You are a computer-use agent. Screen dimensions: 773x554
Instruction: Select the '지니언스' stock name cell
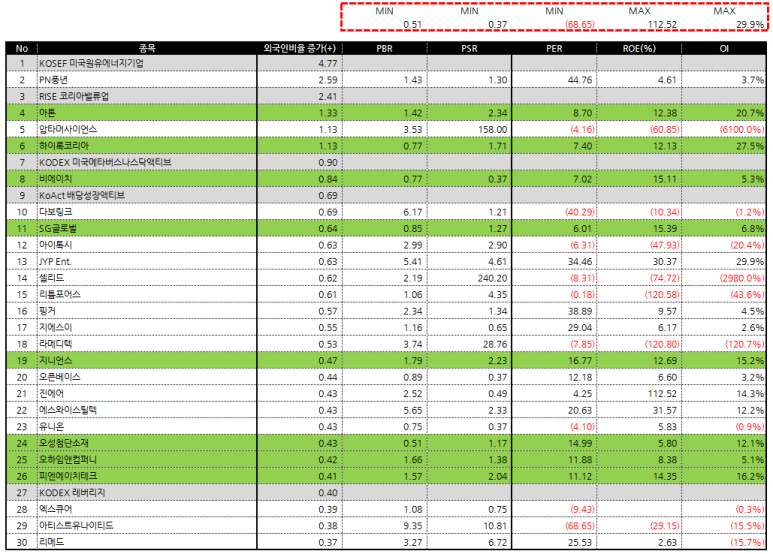tap(147, 360)
